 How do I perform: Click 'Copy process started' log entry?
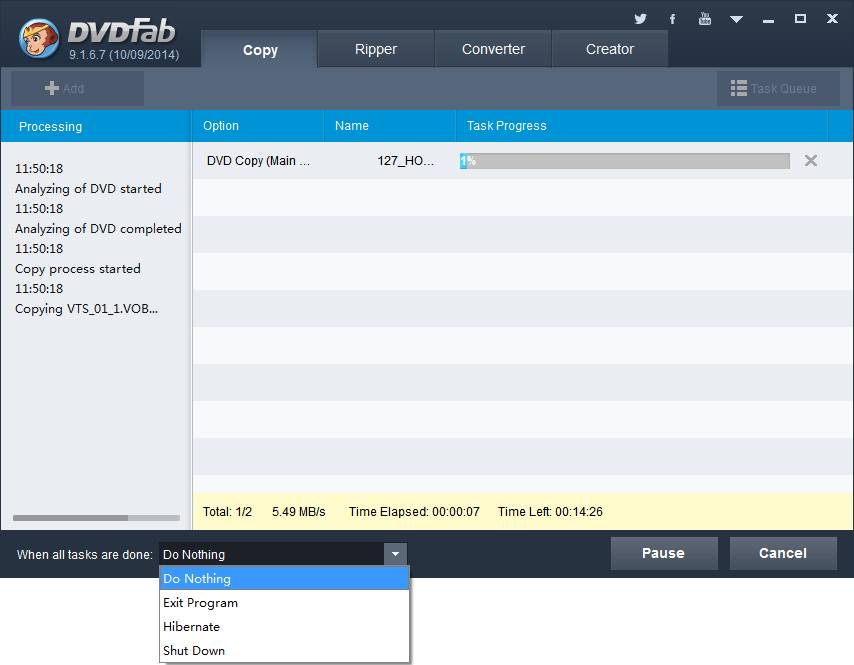78,269
